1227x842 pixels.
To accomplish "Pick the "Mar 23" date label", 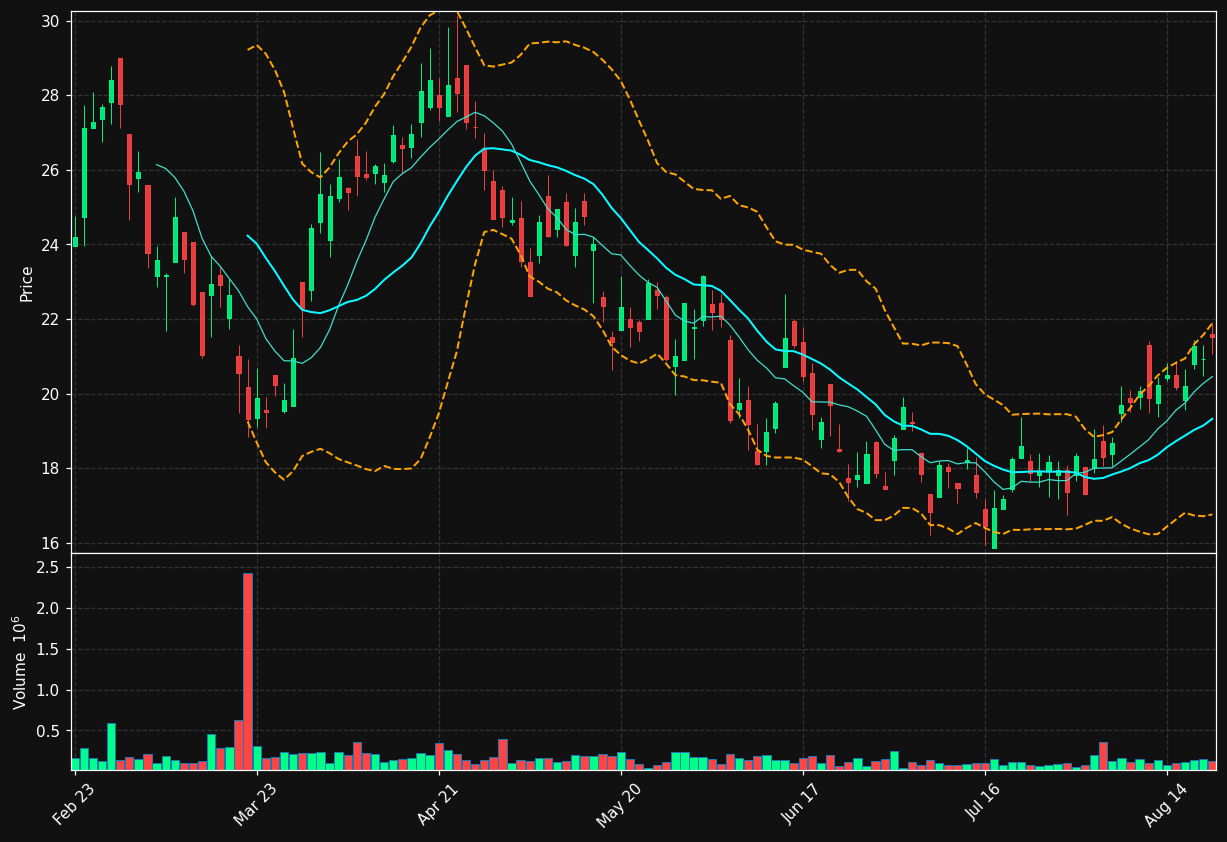I will [256, 805].
